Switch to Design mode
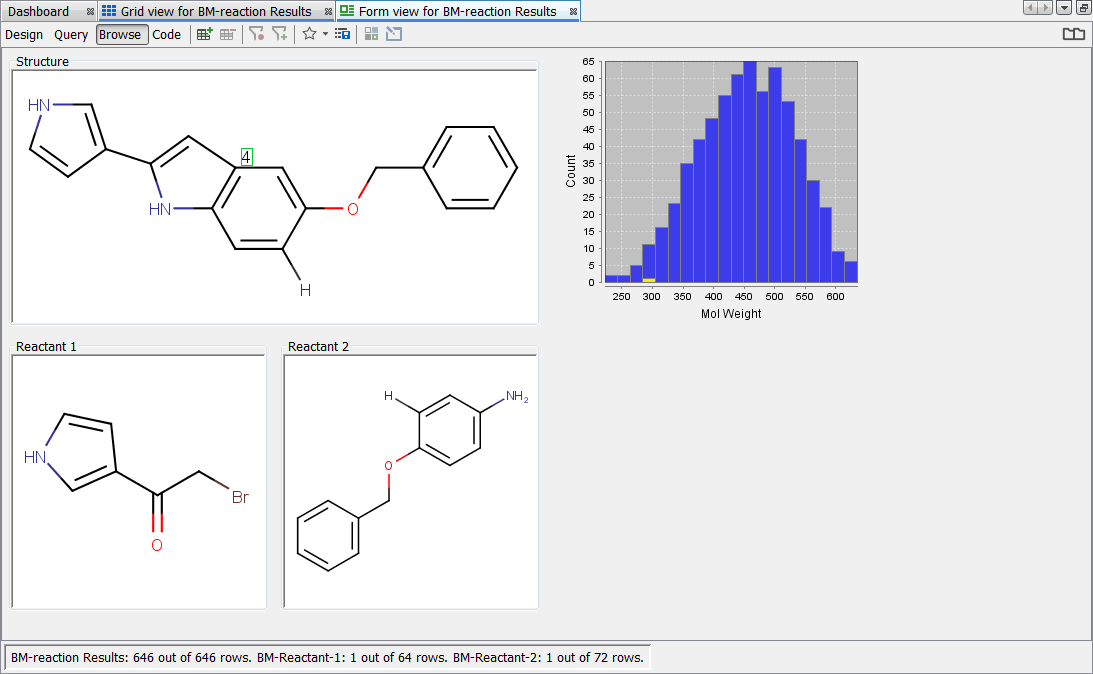Image resolution: width=1093 pixels, height=674 pixels. (24, 35)
